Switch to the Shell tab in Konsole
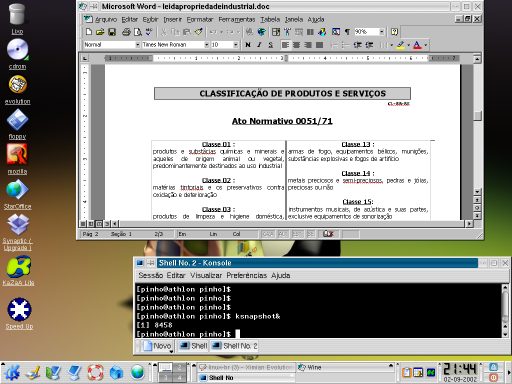The image size is (512, 384). point(193,346)
